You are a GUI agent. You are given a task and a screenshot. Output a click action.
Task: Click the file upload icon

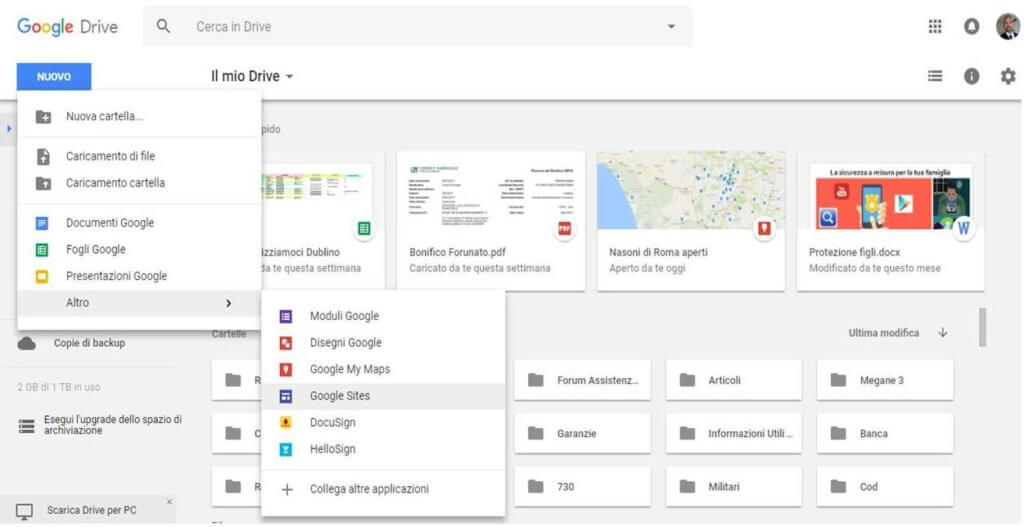[42, 157]
